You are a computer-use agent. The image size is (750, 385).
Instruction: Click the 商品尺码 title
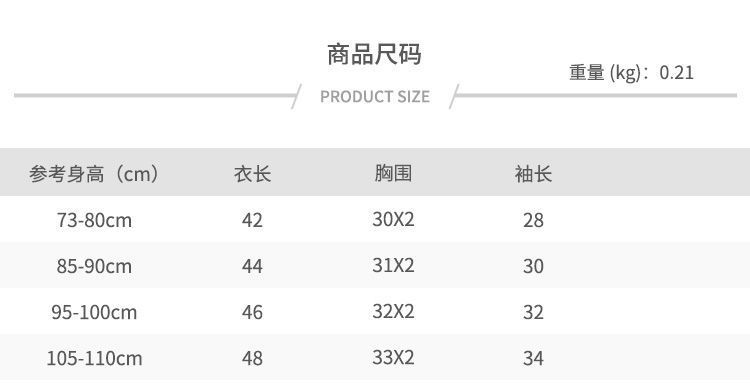click(374, 54)
